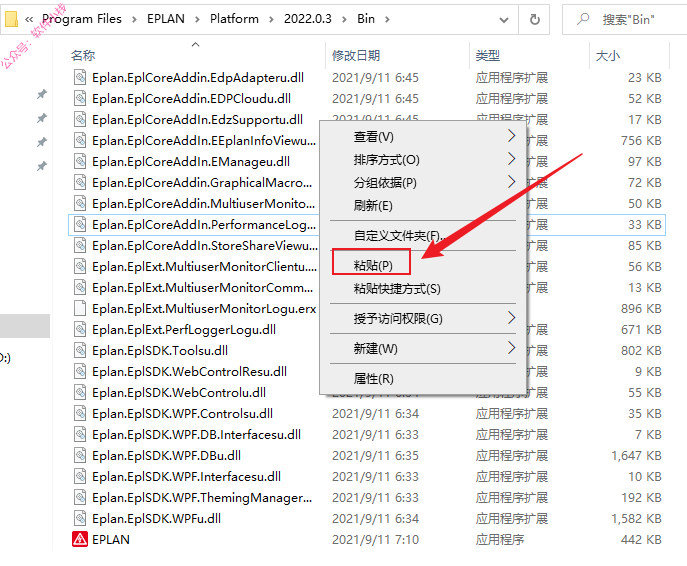Expand the chevron after 2022.0.3 in the path
This screenshot has width=687, height=566.
344,19
